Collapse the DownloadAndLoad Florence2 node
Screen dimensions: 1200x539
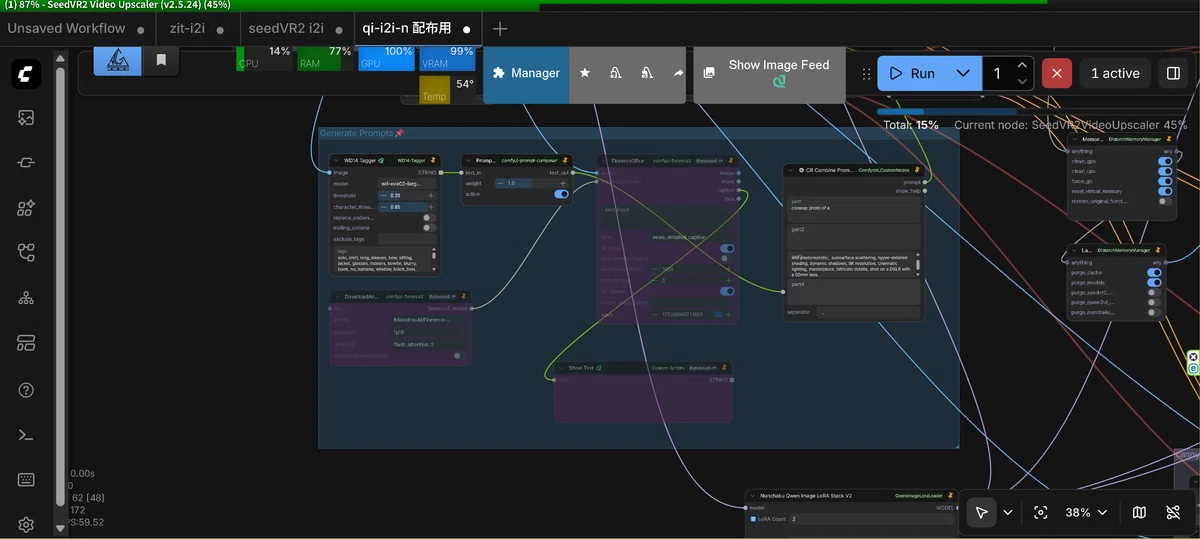[338, 297]
